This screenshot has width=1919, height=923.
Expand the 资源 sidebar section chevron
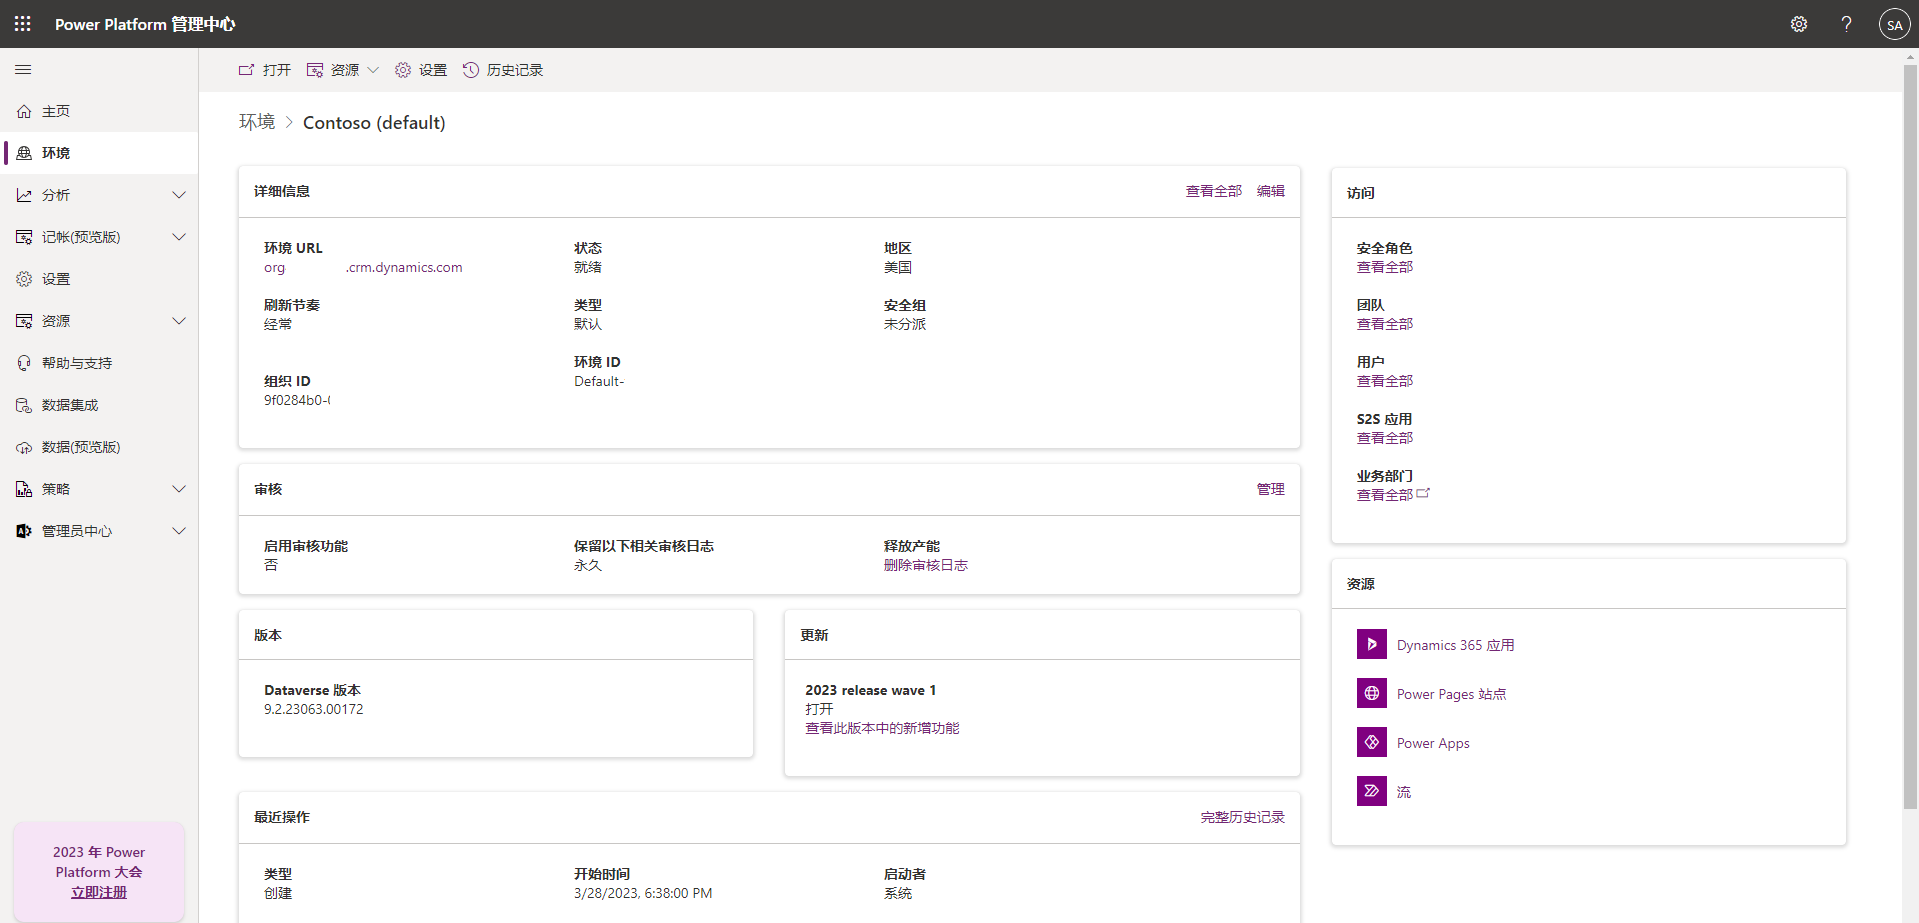pyautogui.click(x=179, y=322)
